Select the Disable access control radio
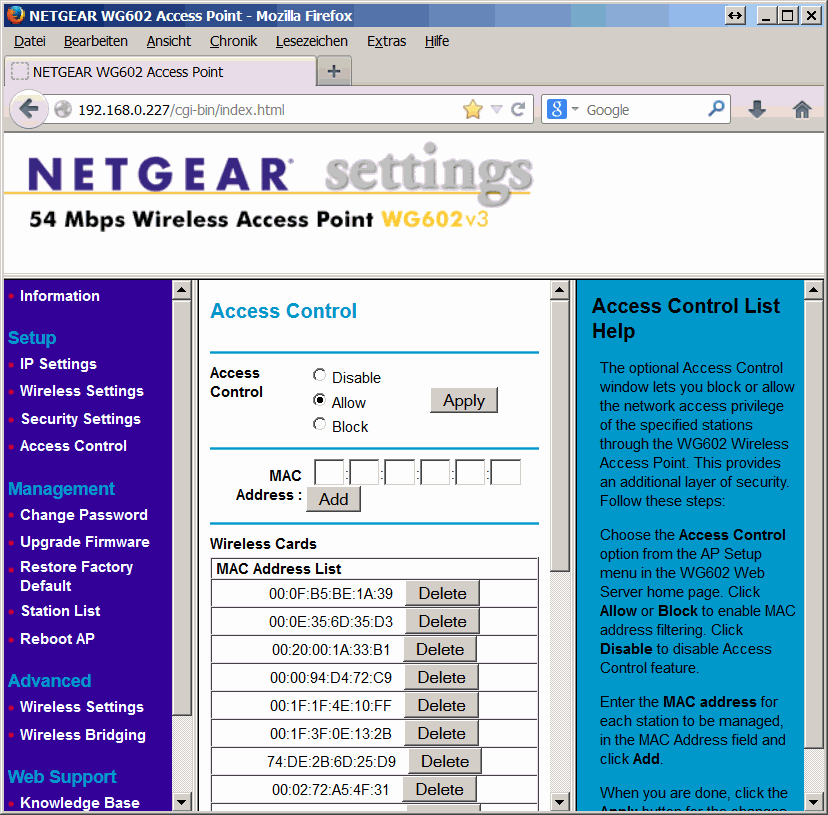828x815 pixels. (x=320, y=376)
